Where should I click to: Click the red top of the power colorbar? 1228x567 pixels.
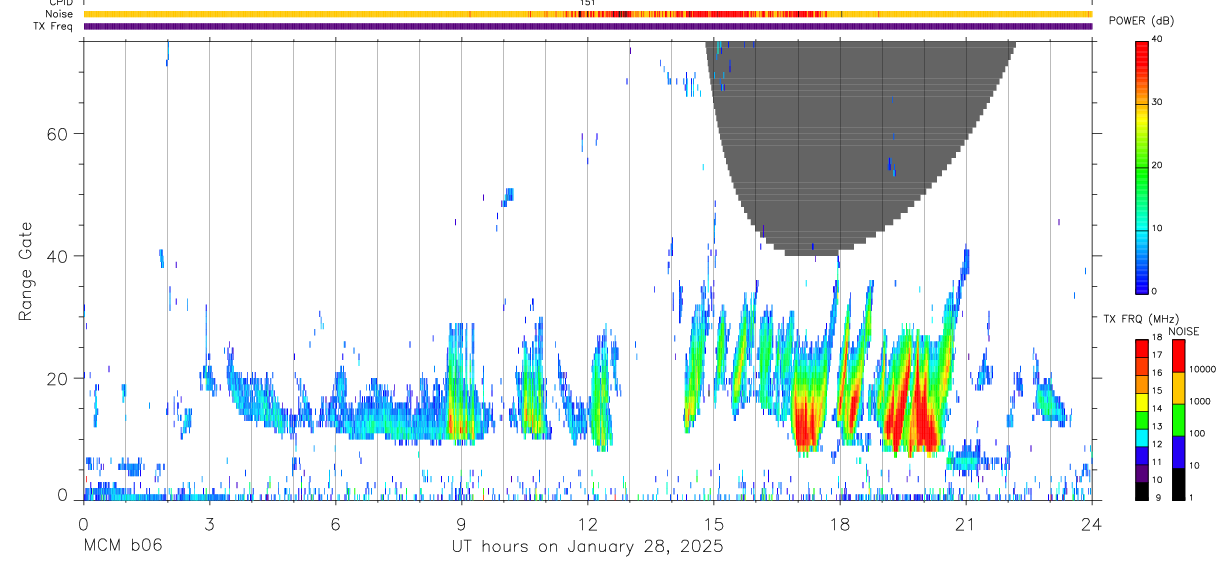coord(1142,50)
